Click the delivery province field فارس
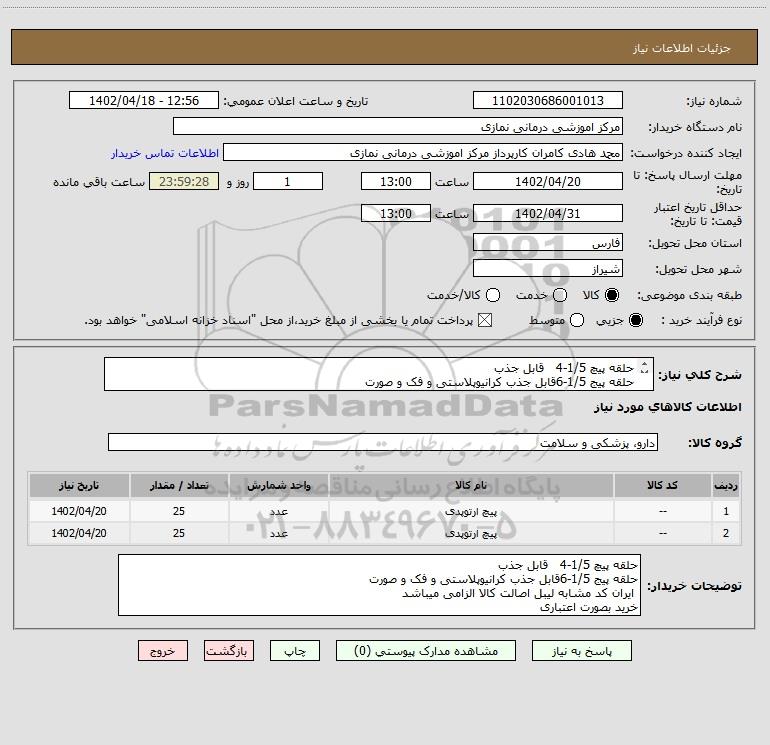Viewport: 770px width, 745px height. click(x=548, y=242)
